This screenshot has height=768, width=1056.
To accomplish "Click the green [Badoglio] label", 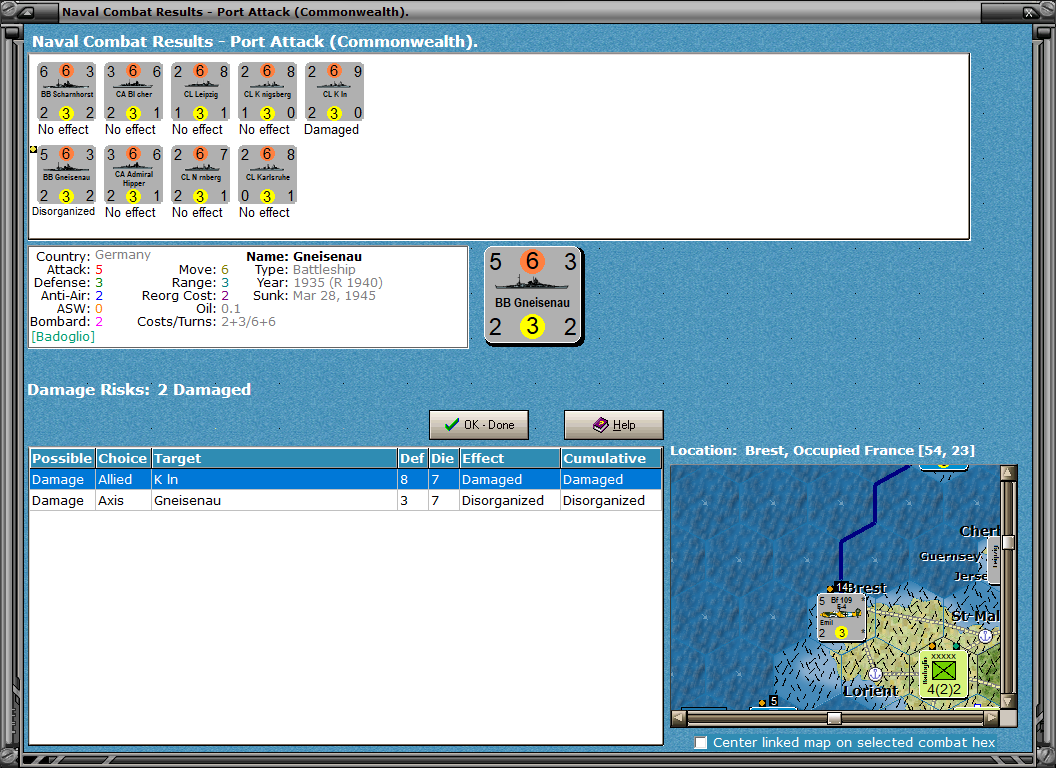I will coord(63,336).
